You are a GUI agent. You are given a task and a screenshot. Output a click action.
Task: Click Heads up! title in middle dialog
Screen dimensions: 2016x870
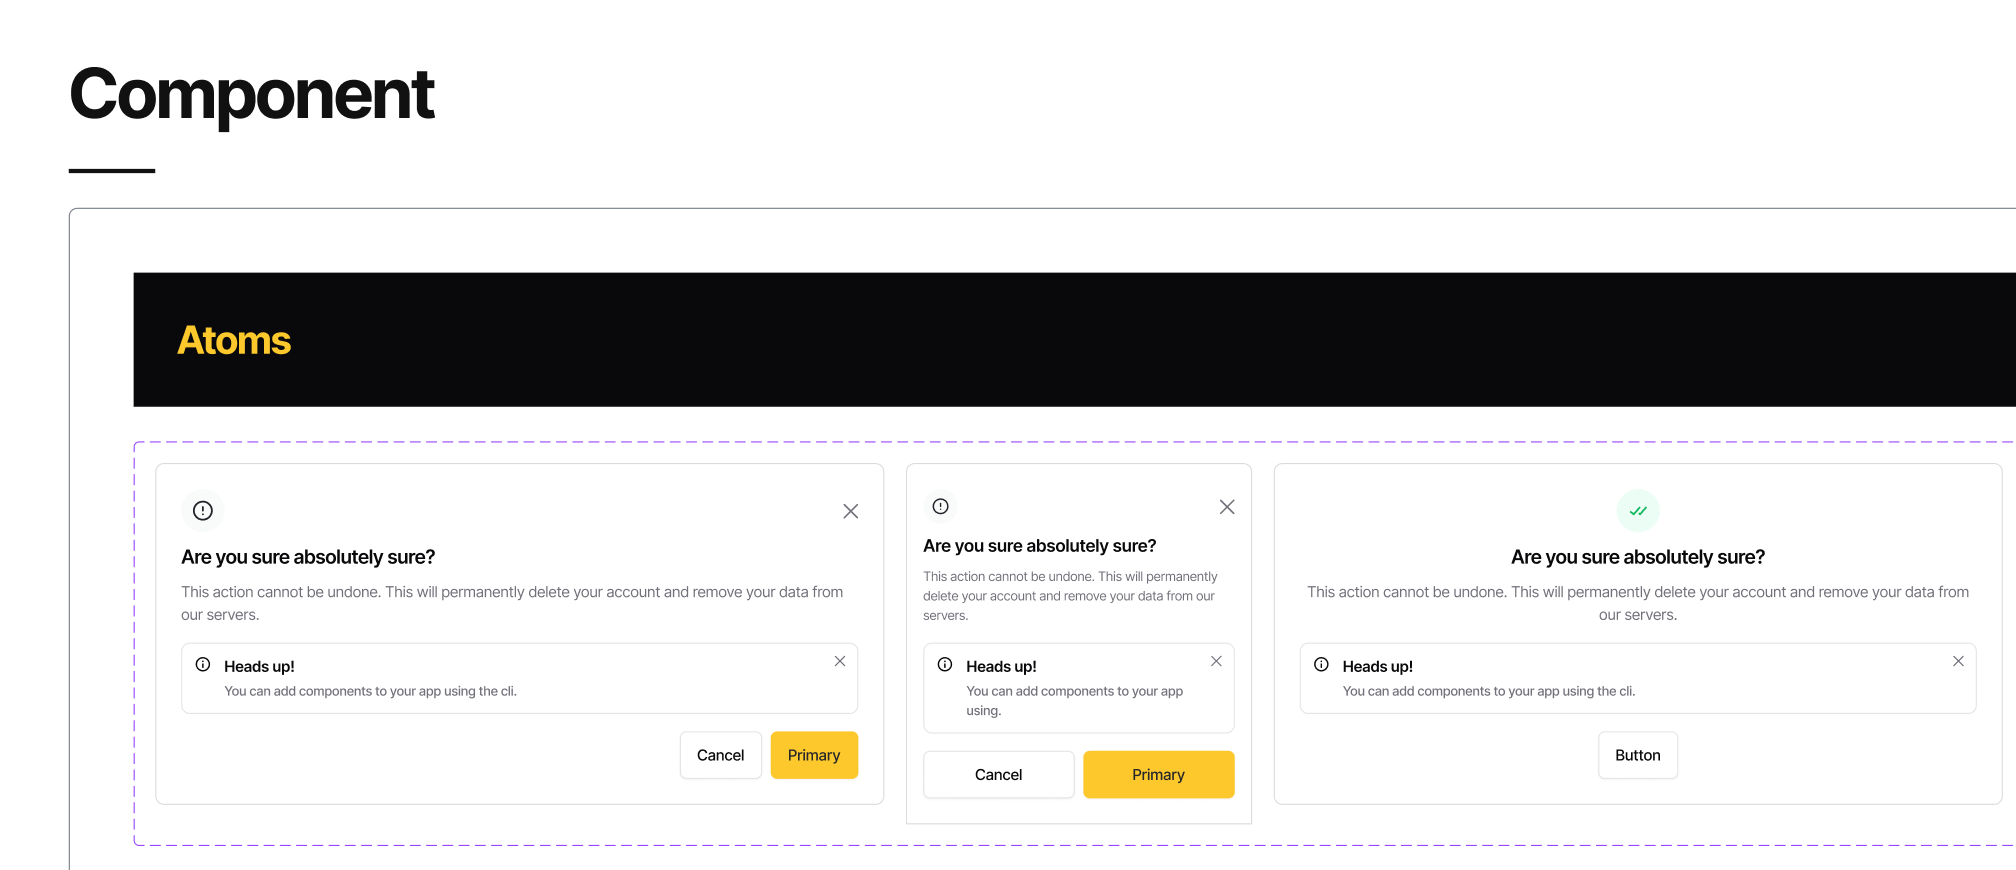(1001, 667)
